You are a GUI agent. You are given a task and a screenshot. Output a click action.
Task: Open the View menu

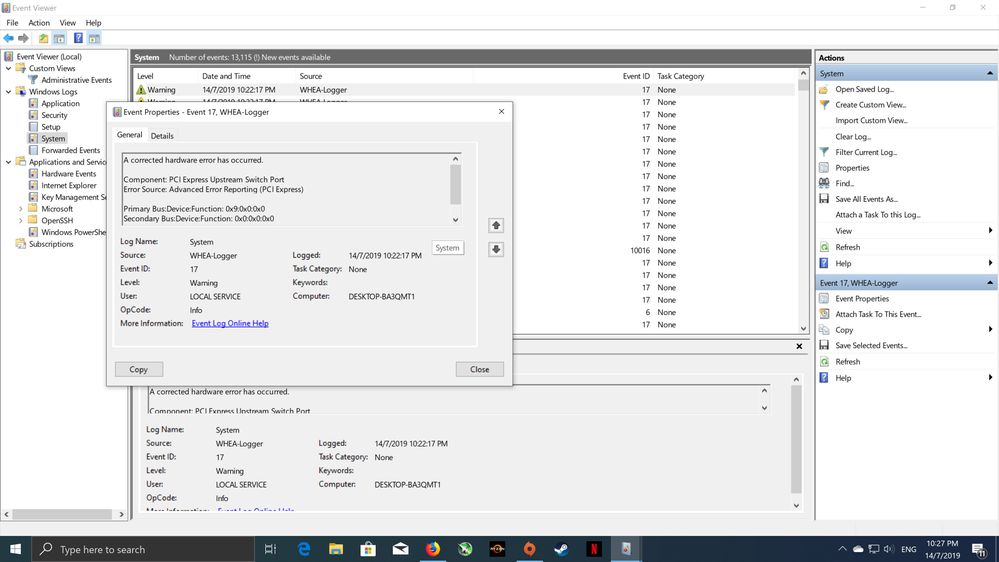[68, 22]
